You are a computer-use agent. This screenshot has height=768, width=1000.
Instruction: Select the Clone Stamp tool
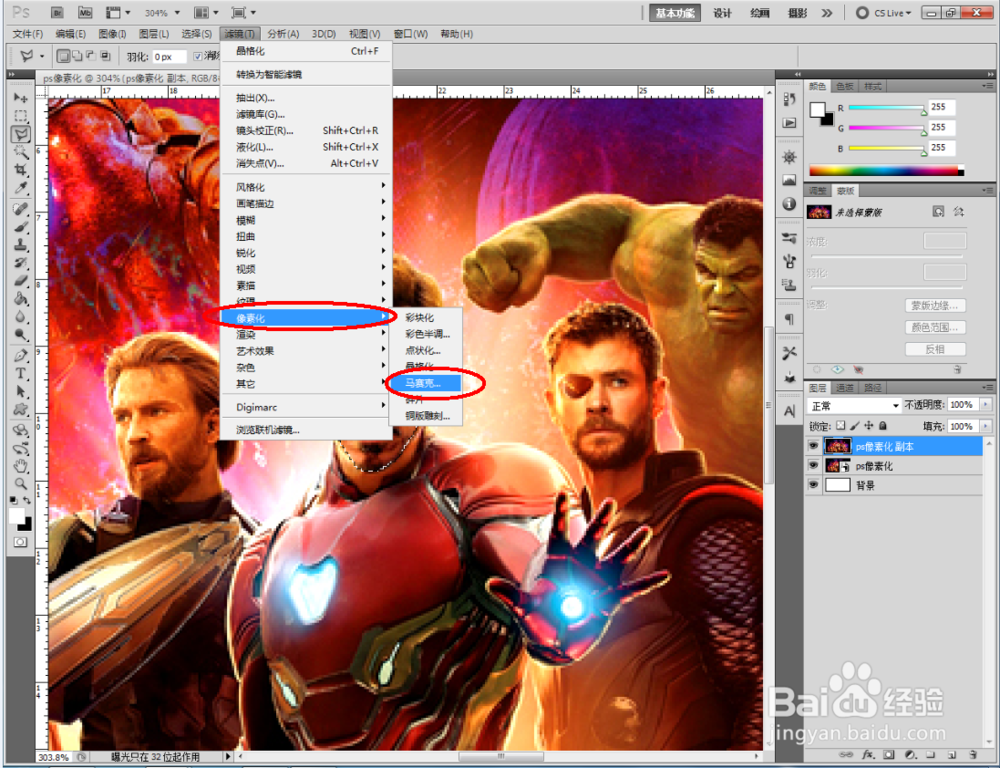point(20,245)
